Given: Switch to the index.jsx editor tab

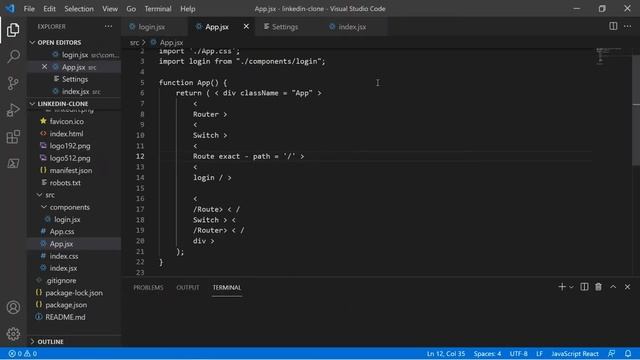Looking at the screenshot, I should (x=352, y=27).
